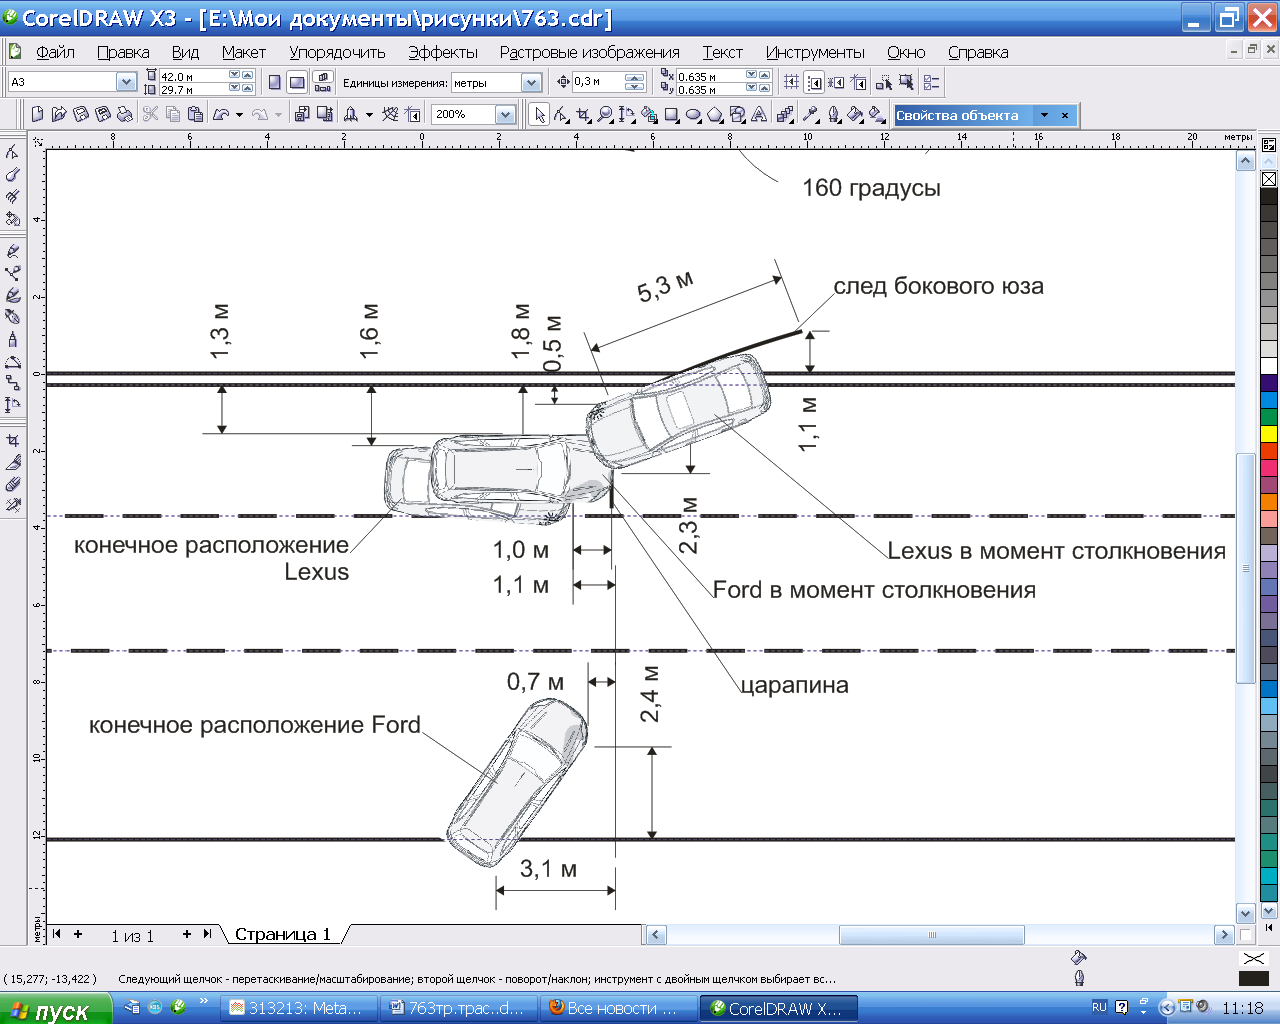
Task: Toggle Dynamic guides button
Action: pos(859,82)
